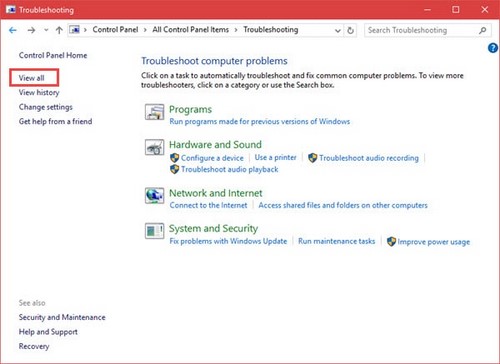Click the System and Security icon
The image size is (500, 364).
pos(154,231)
